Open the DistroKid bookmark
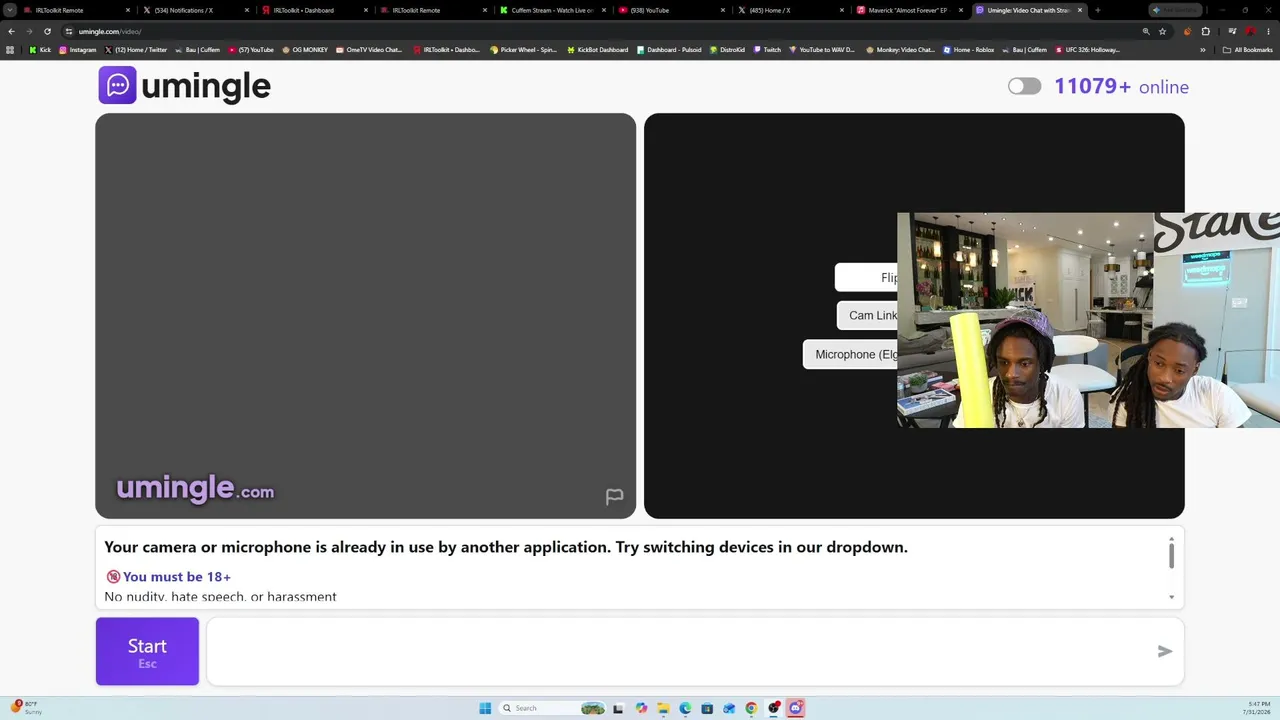This screenshot has width=1280, height=720. click(x=727, y=50)
